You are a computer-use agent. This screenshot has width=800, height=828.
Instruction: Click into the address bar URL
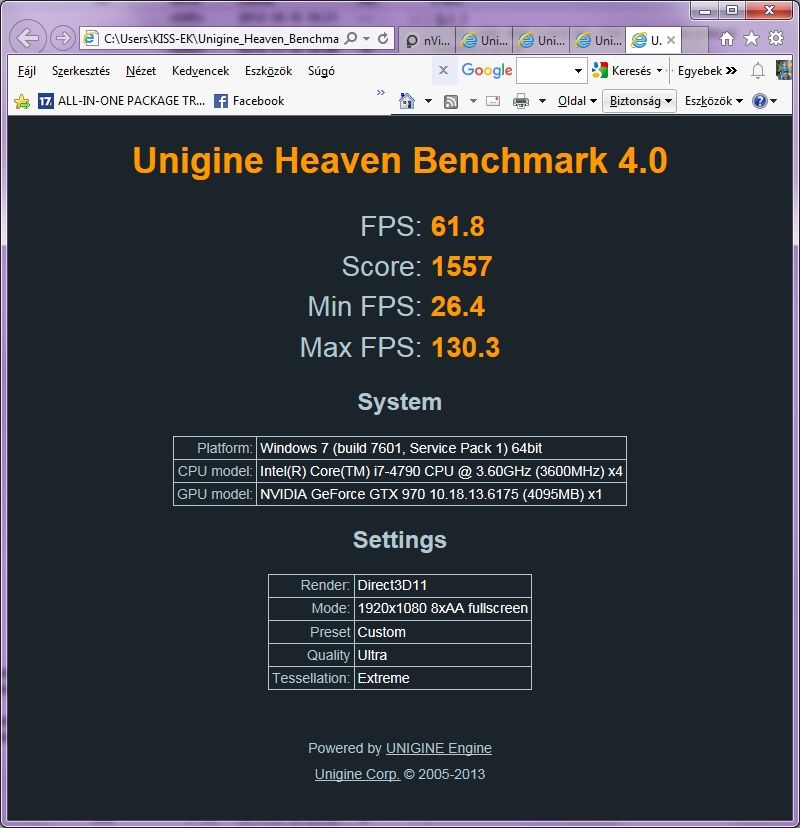pos(221,39)
